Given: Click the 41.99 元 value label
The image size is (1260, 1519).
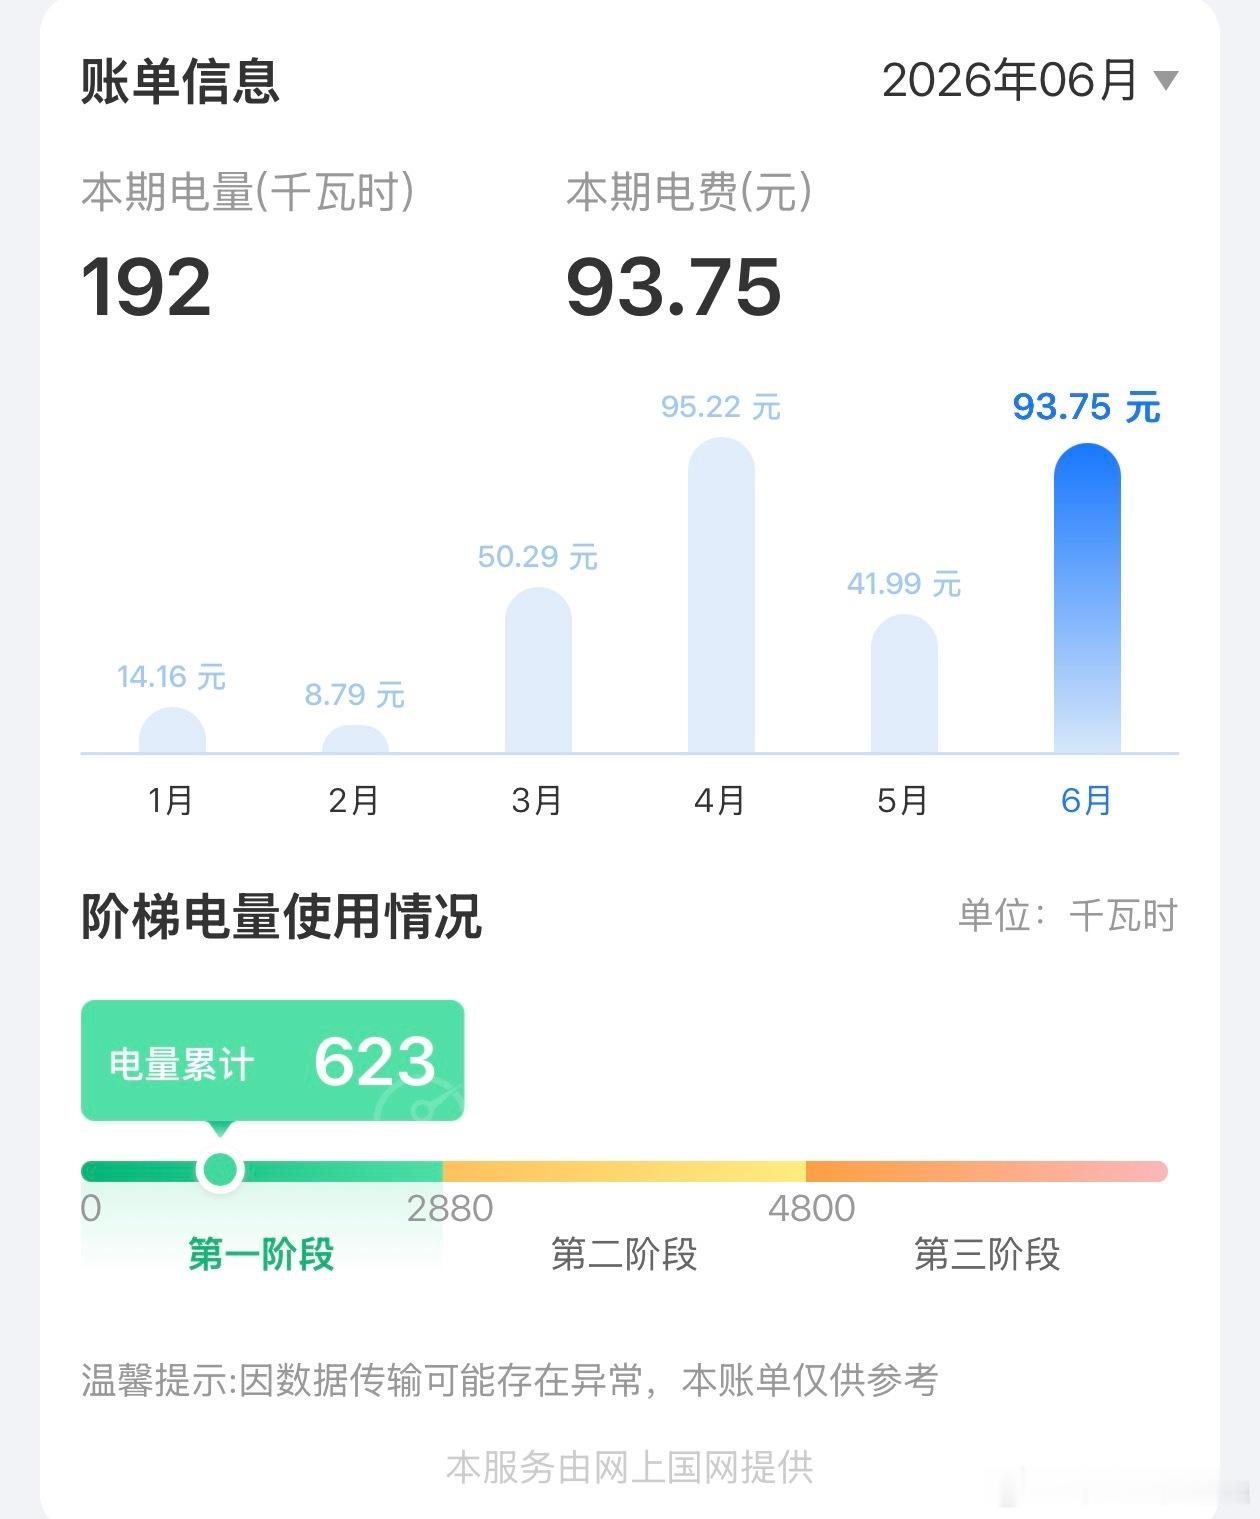Looking at the screenshot, I should 904,583.
